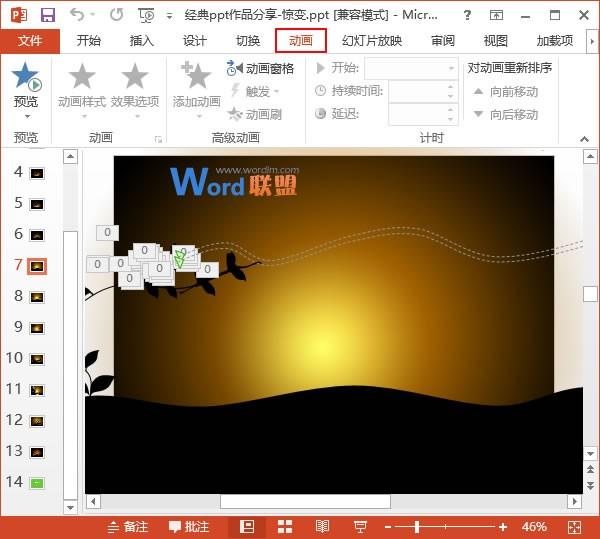Image resolution: width=600 pixels, height=539 pixels.
Task: Click the reading view book icon
Action: 323,526
